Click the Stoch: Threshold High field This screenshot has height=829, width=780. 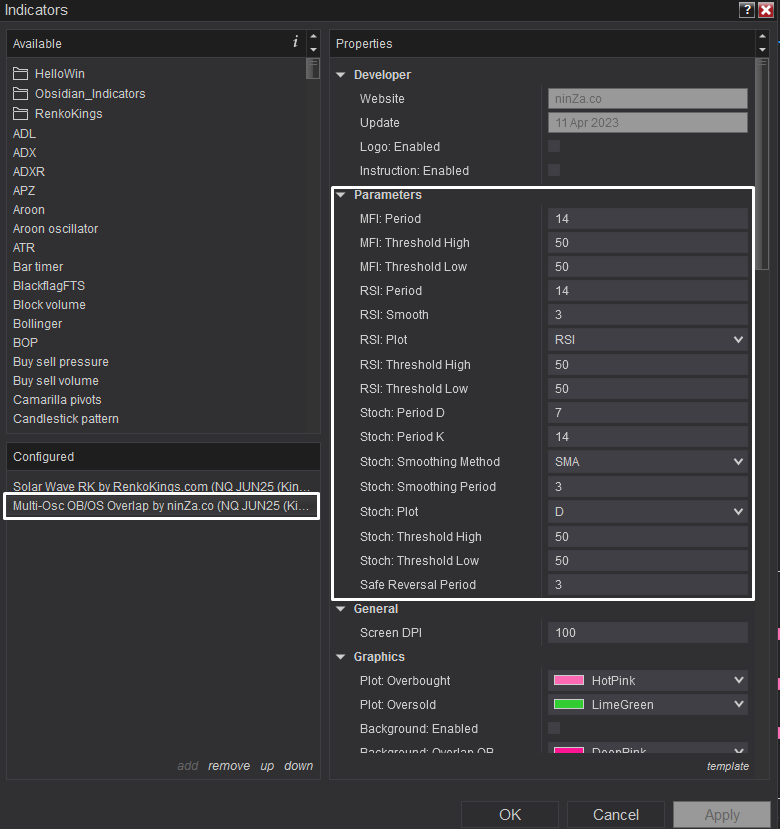click(648, 537)
